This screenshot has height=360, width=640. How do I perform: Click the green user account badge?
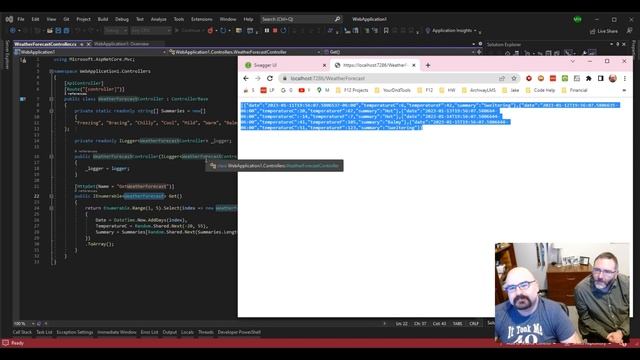coord(577,19)
